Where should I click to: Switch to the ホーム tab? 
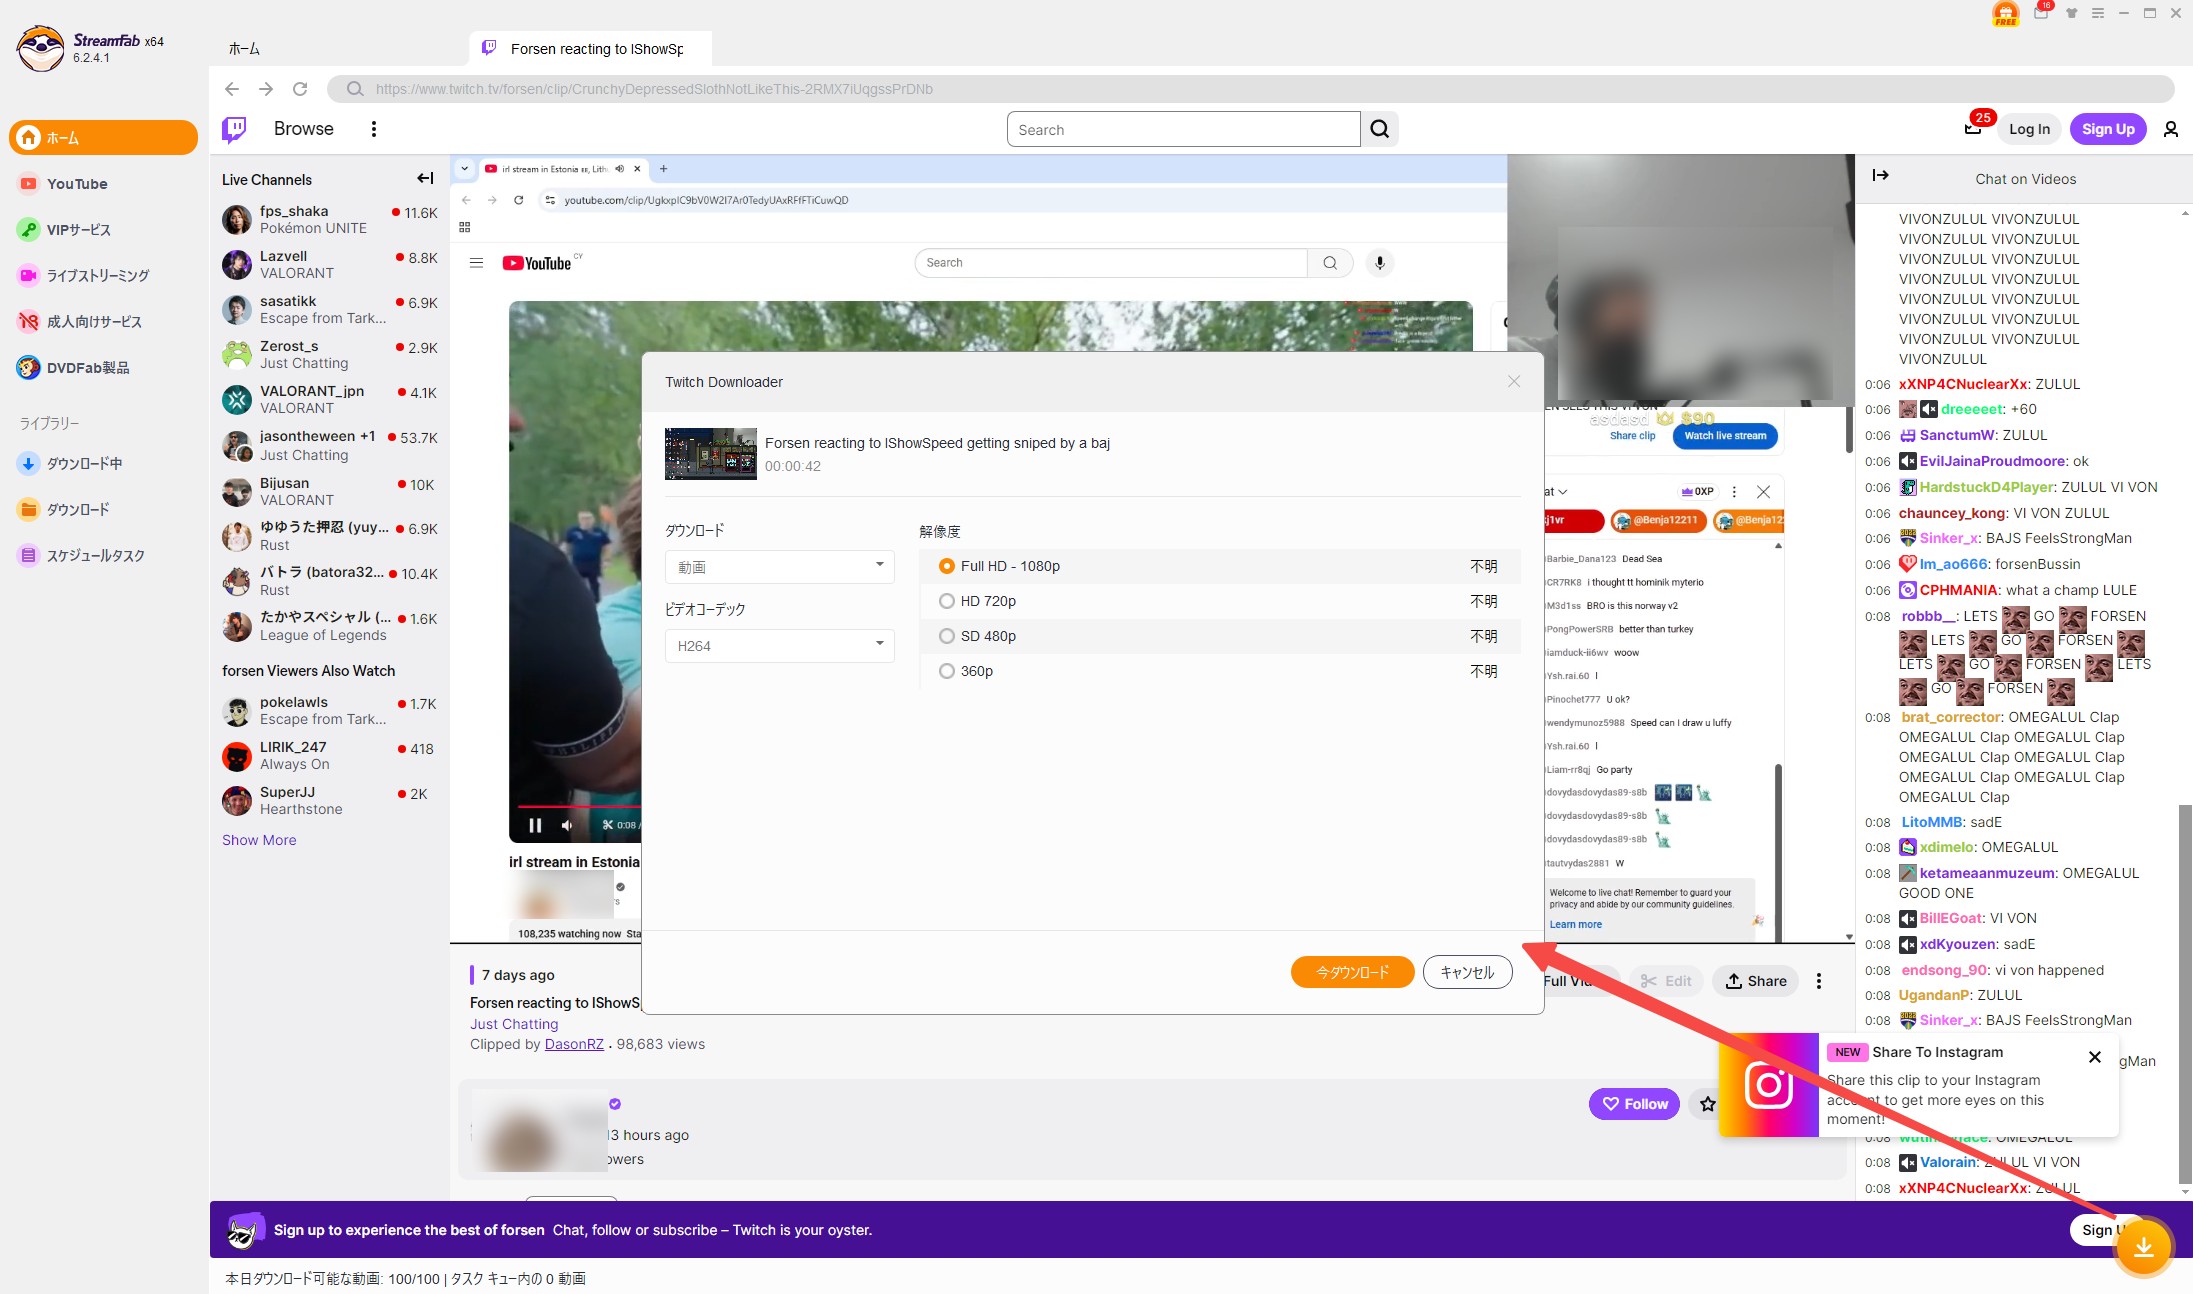click(x=244, y=49)
